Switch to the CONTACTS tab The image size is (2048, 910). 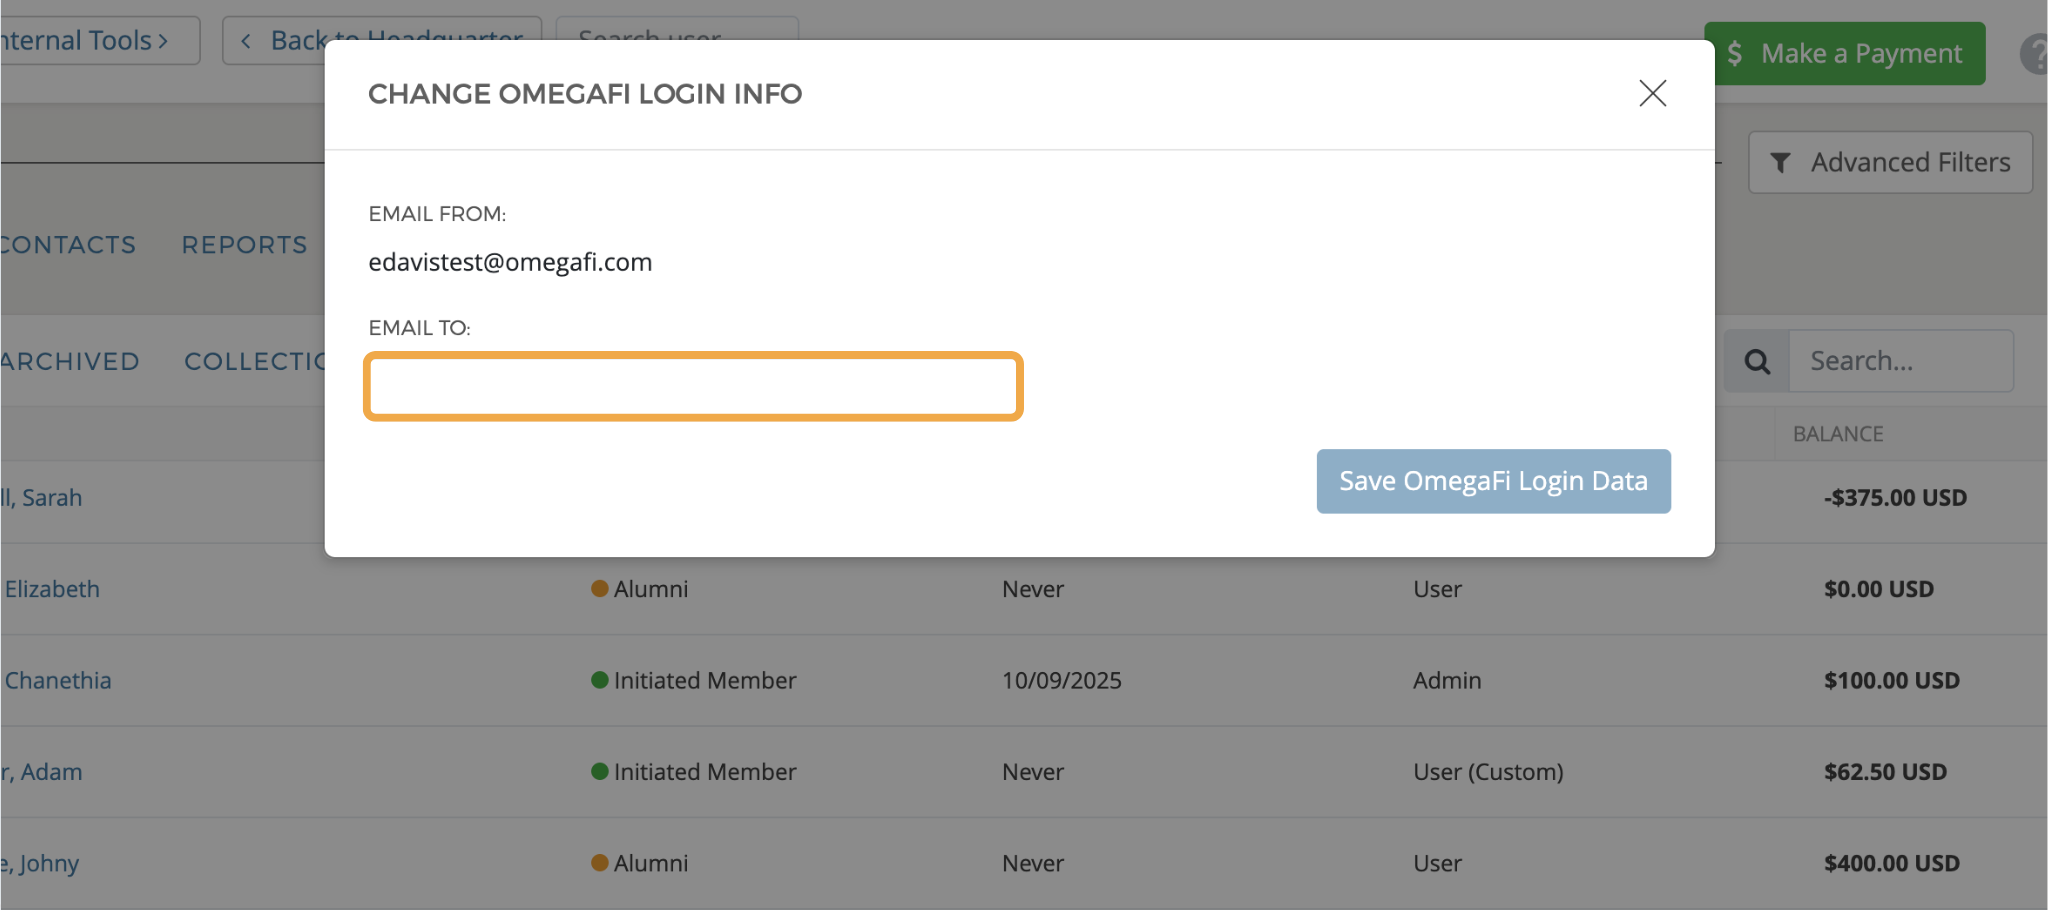67,244
